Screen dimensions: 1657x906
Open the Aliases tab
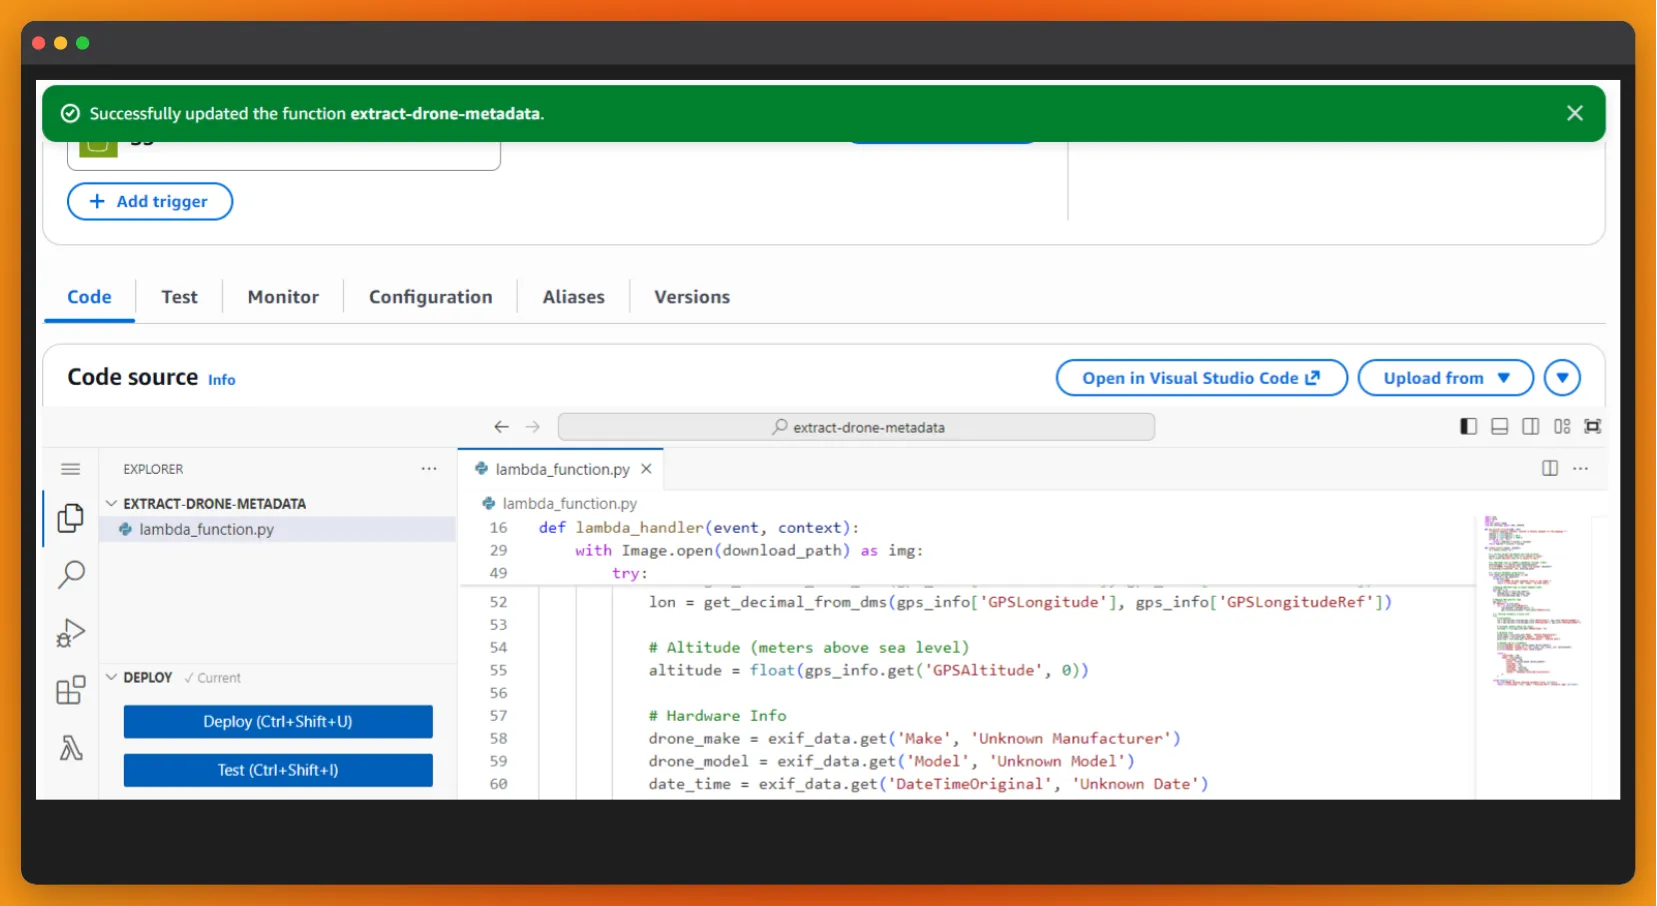coord(573,296)
